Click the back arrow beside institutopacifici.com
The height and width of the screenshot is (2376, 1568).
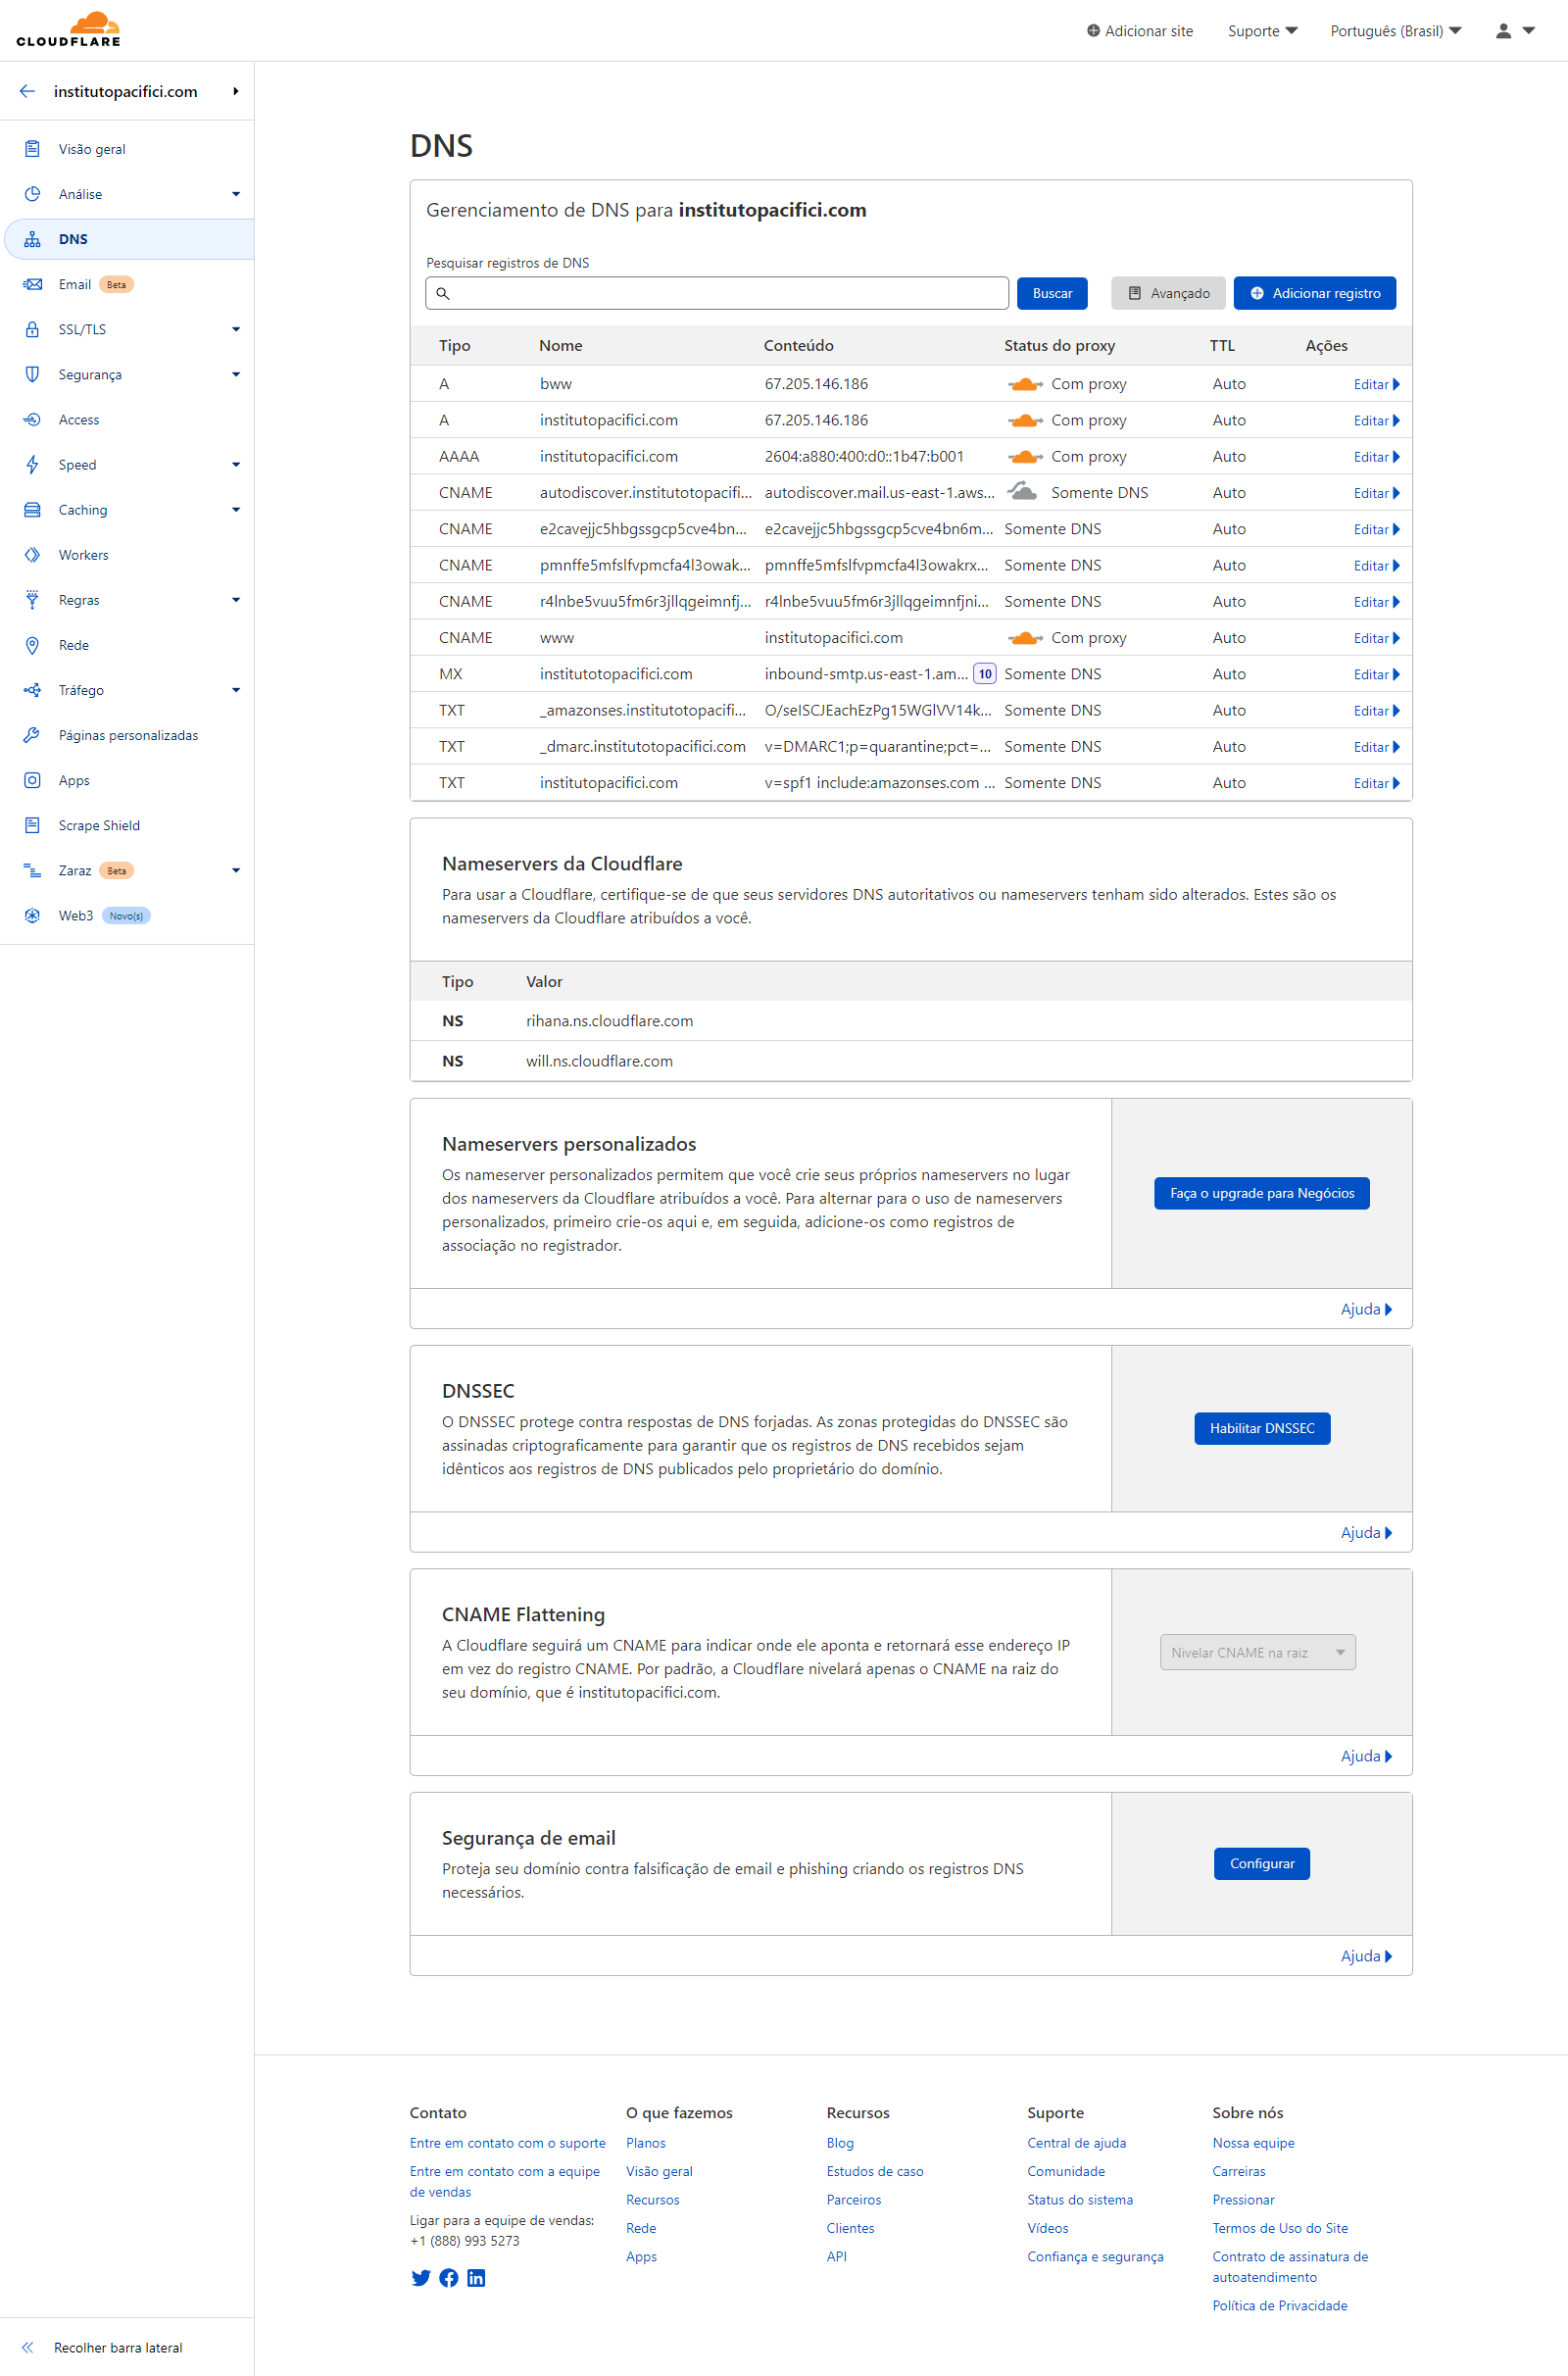(27, 91)
